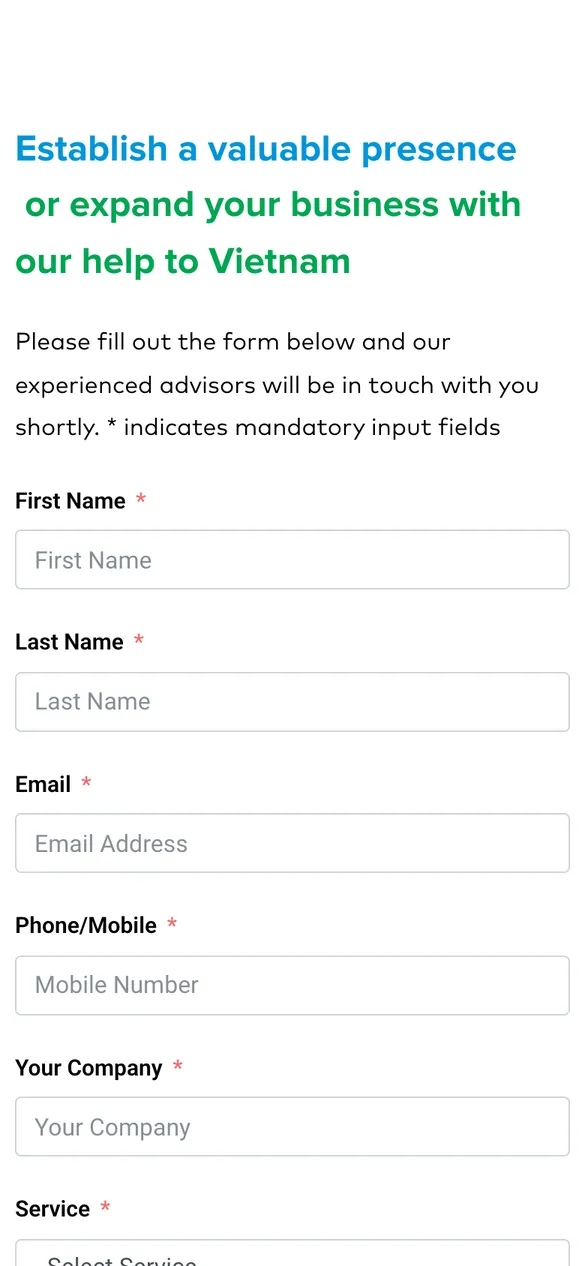Screen dimensions: 585x1266
Task: Click the First Name field label
Action: pos(70,501)
